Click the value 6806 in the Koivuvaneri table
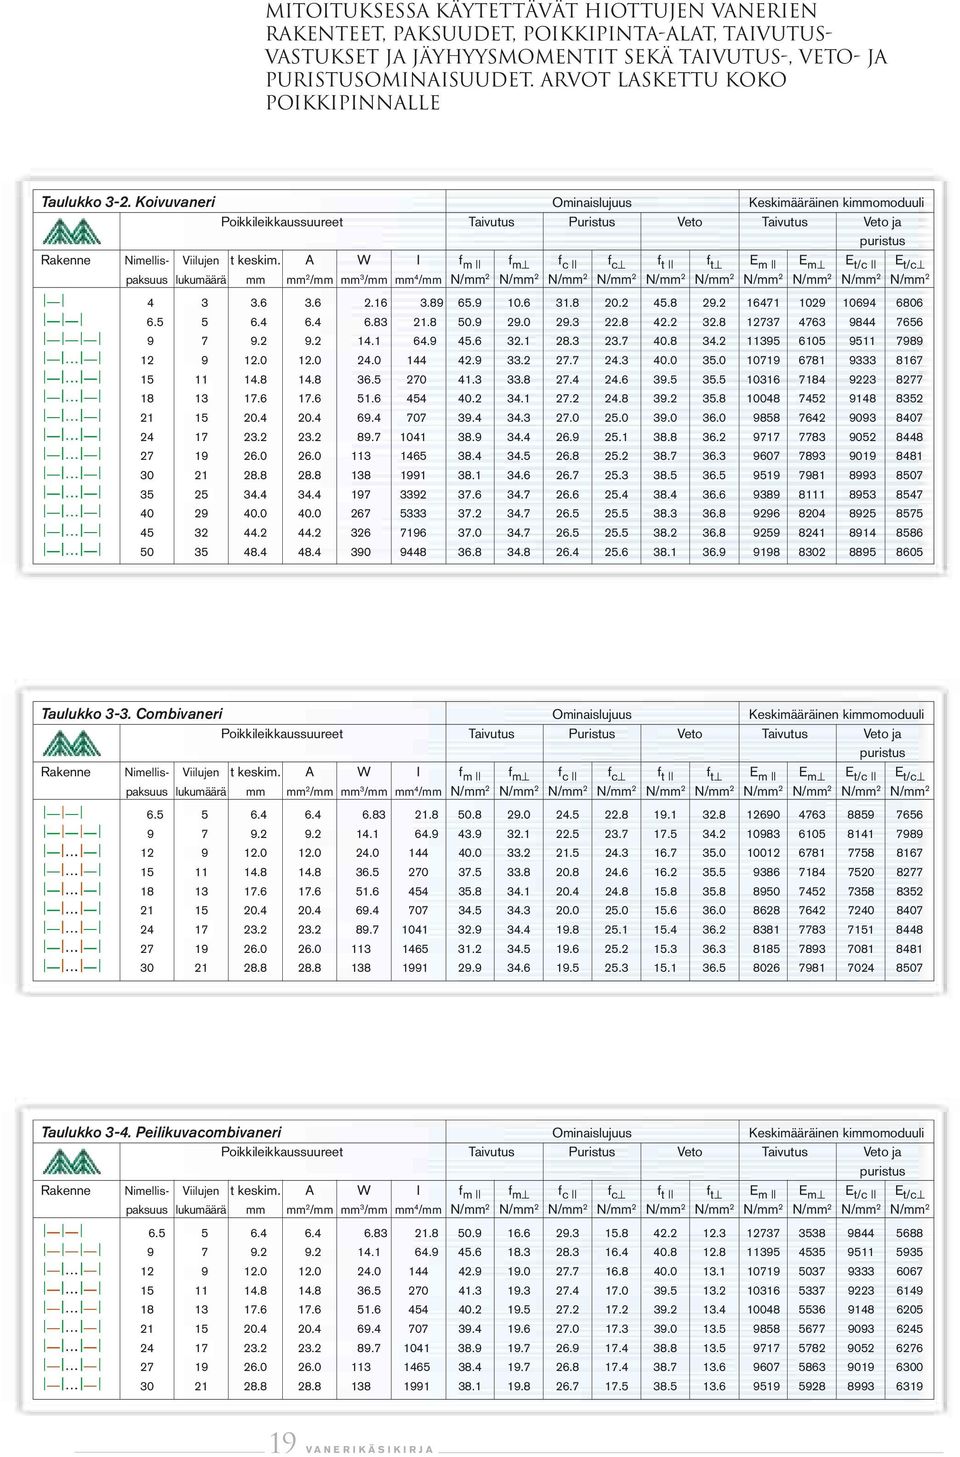The width and height of the screenshot is (960, 1457). click(909, 302)
